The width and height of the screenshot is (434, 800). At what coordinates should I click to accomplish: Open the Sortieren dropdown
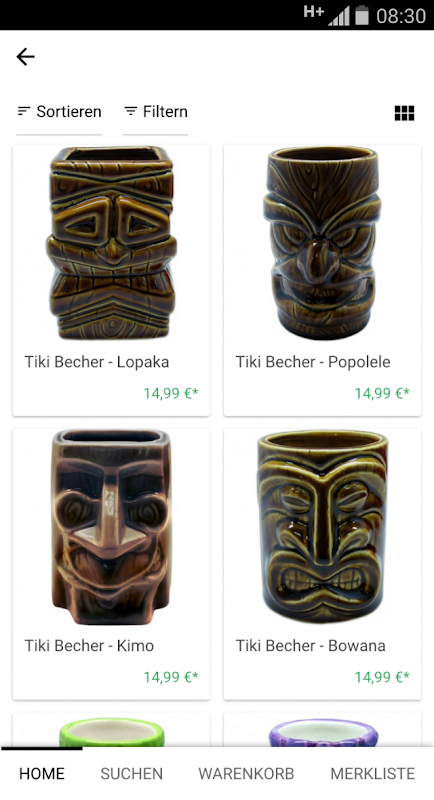pyautogui.click(x=59, y=112)
